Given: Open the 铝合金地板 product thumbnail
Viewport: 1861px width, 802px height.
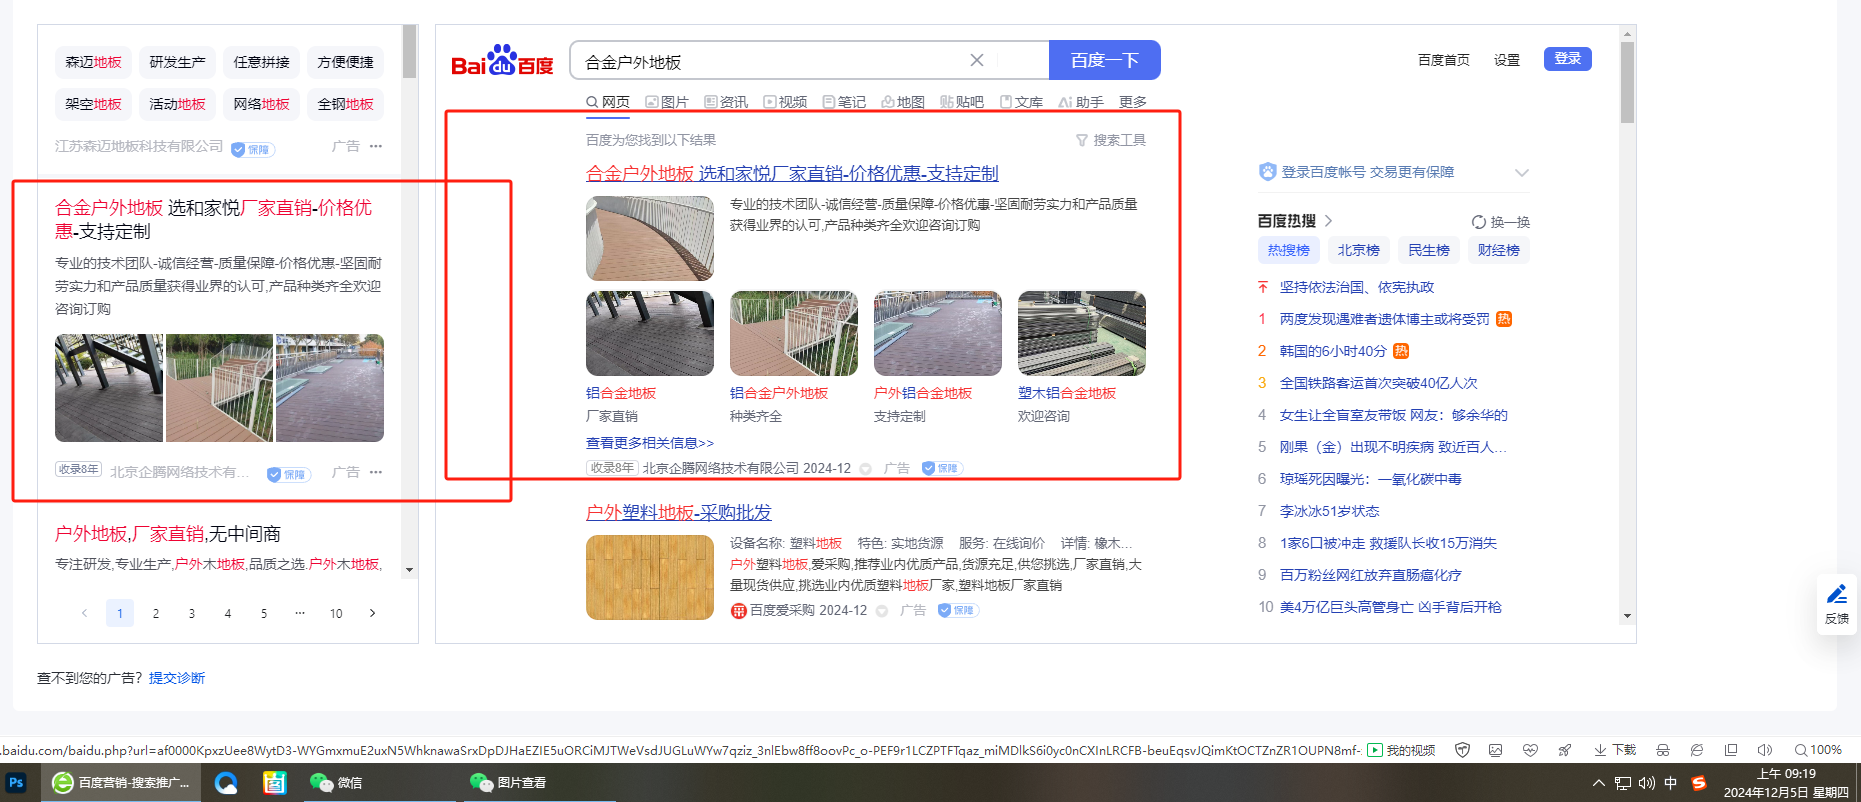Looking at the screenshot, I should click(x=650, y=334).
